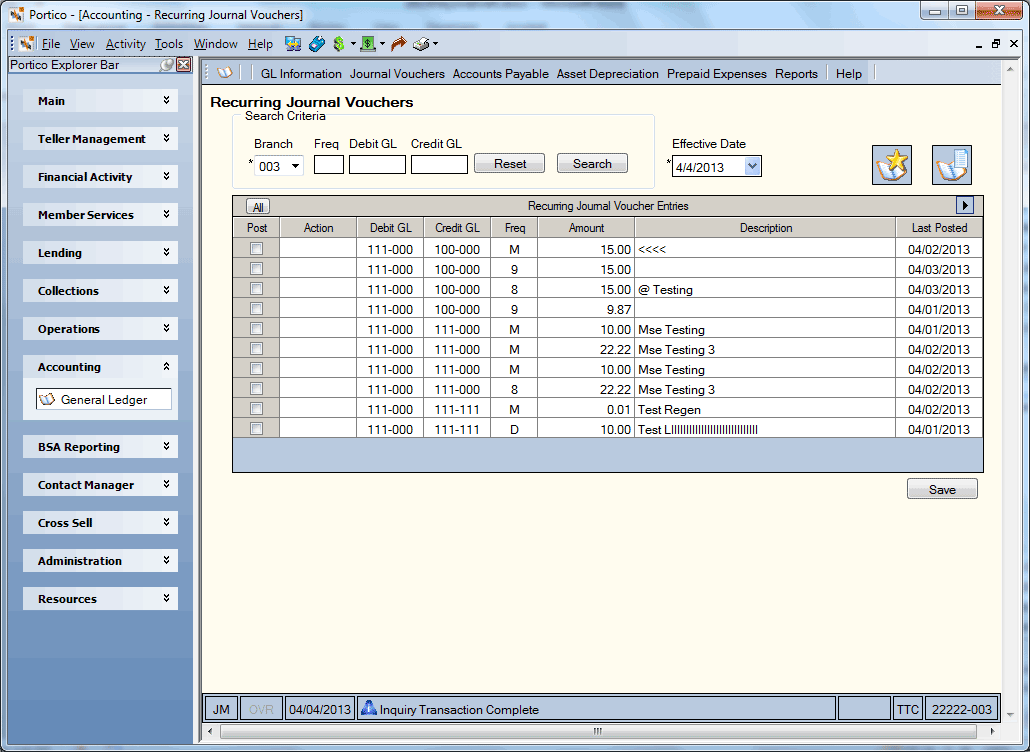Click the General Ledger book icon
The image size is (1030, 752).
click(x=47, y=399)
